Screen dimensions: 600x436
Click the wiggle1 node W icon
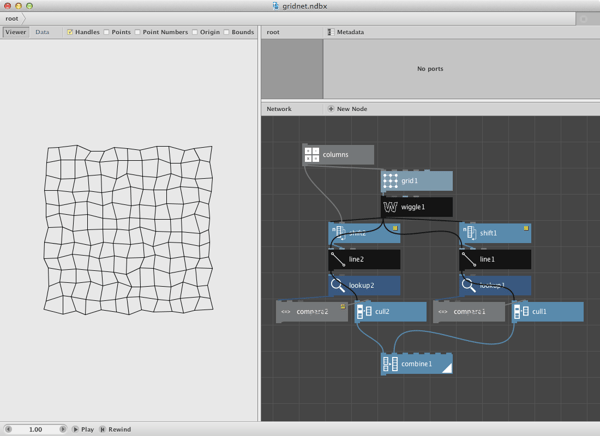point(390,207)
